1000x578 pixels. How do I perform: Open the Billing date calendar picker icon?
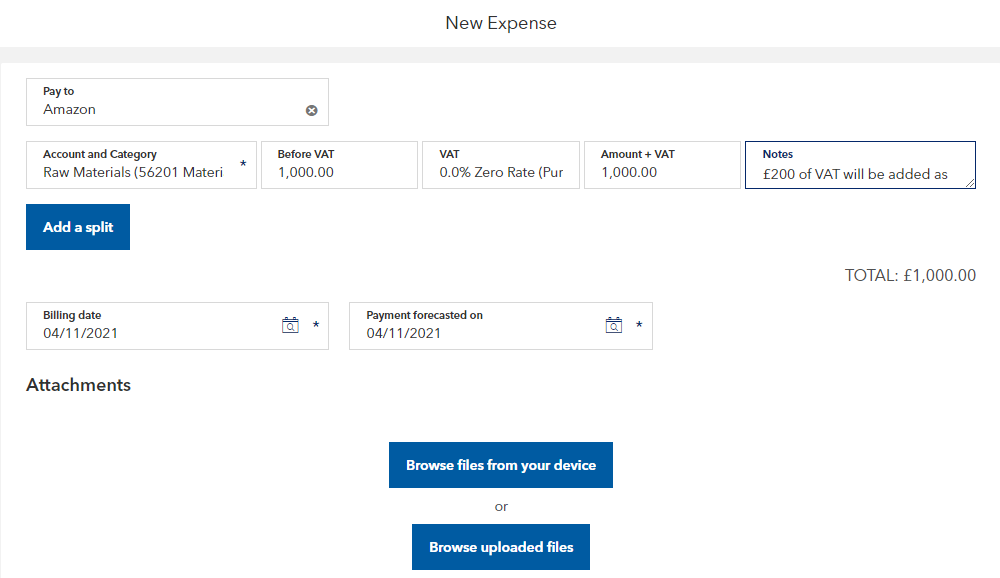(290, 325)
